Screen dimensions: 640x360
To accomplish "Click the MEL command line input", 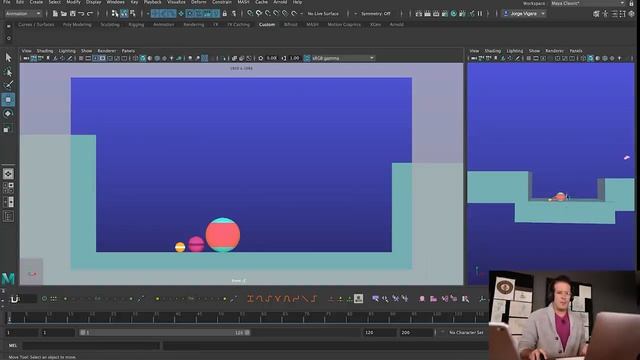I will [91, 346].
